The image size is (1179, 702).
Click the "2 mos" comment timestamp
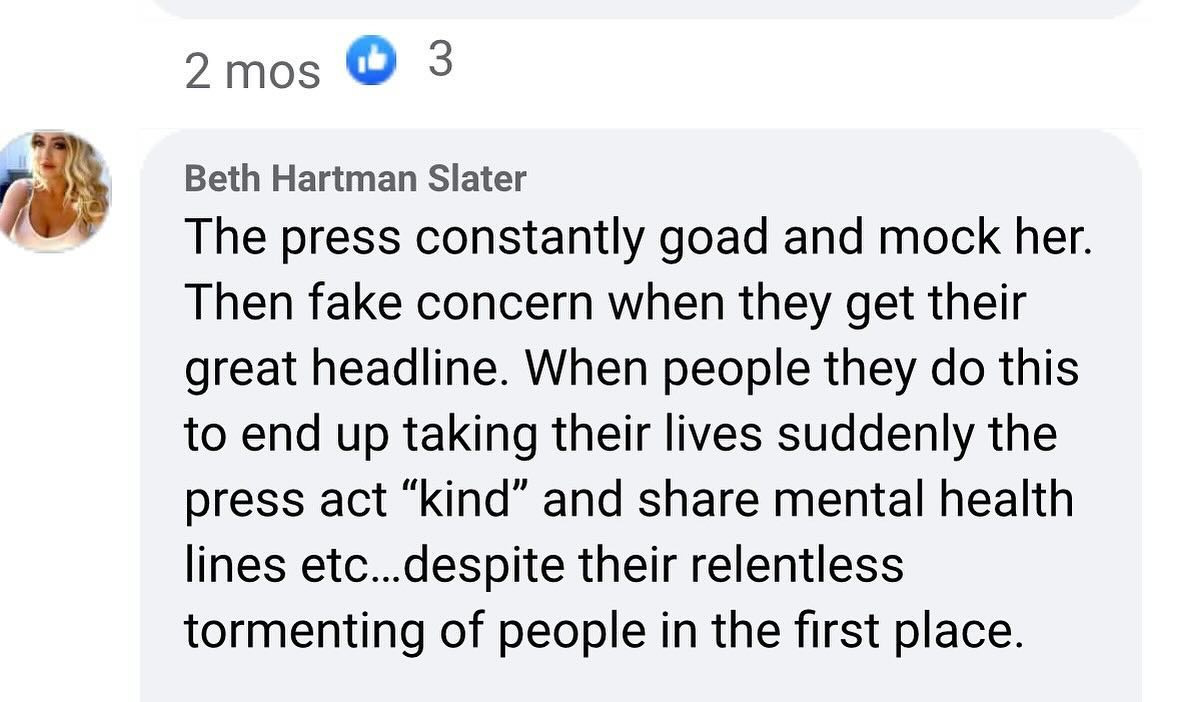tap(252, 71)
